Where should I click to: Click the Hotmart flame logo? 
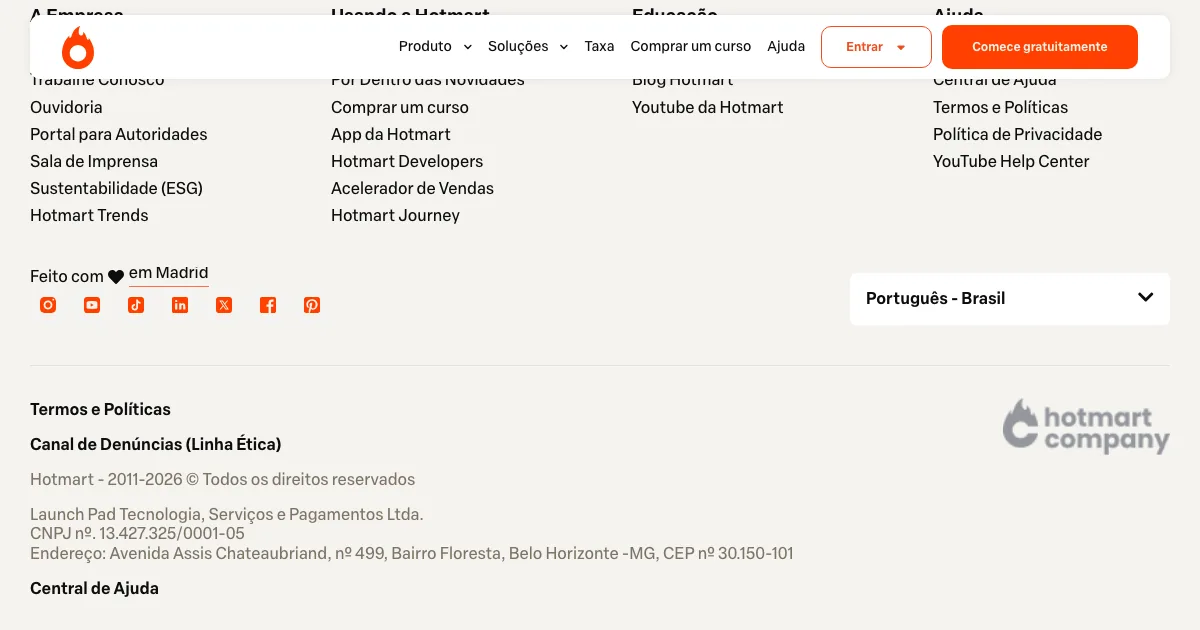77,47
